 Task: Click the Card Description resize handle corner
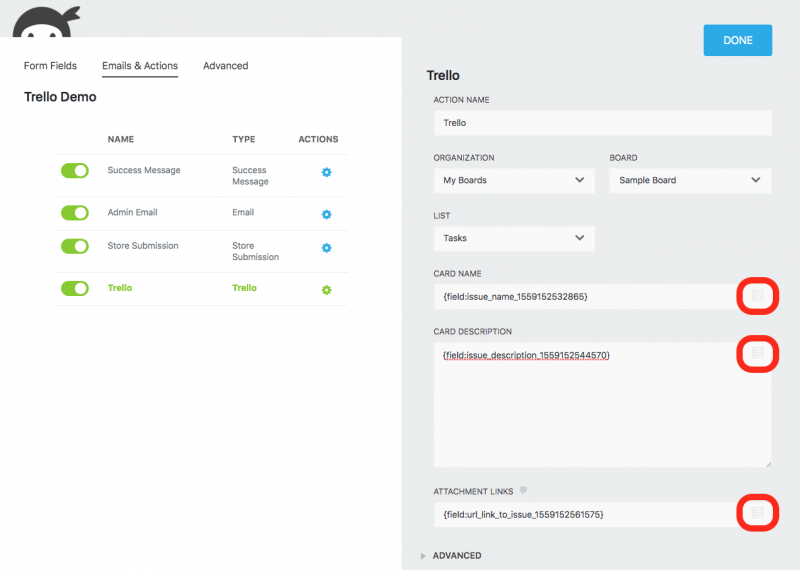[768, 464]
